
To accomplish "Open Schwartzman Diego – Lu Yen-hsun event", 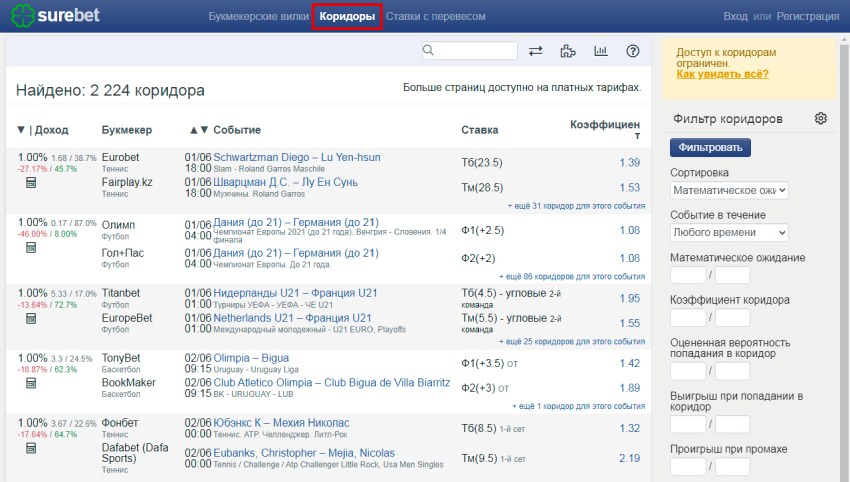I will [297, 157].
